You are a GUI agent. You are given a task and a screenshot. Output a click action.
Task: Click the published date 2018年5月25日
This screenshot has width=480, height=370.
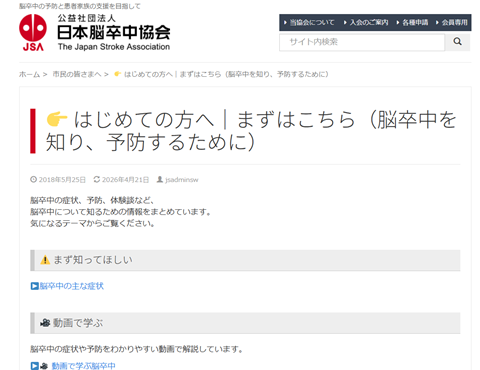[62, 180]
